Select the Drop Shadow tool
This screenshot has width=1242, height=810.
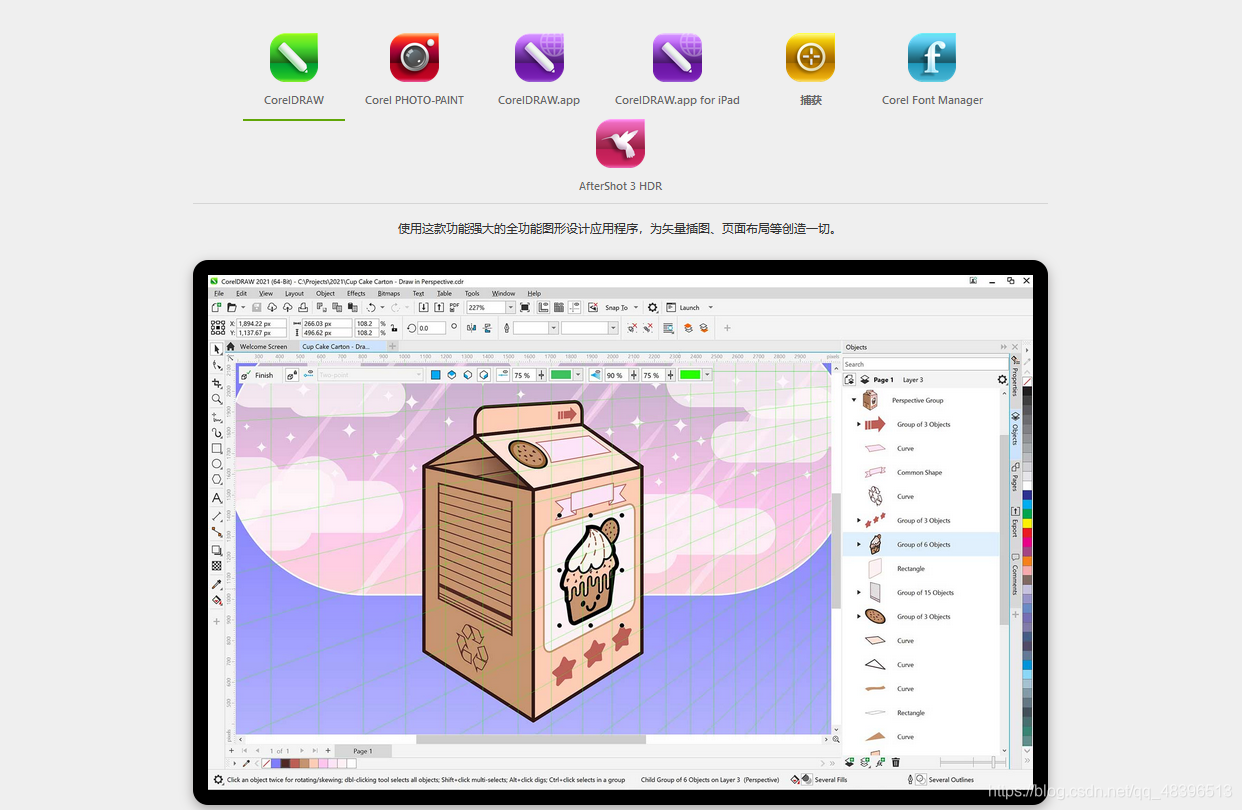tap(216, 550)
